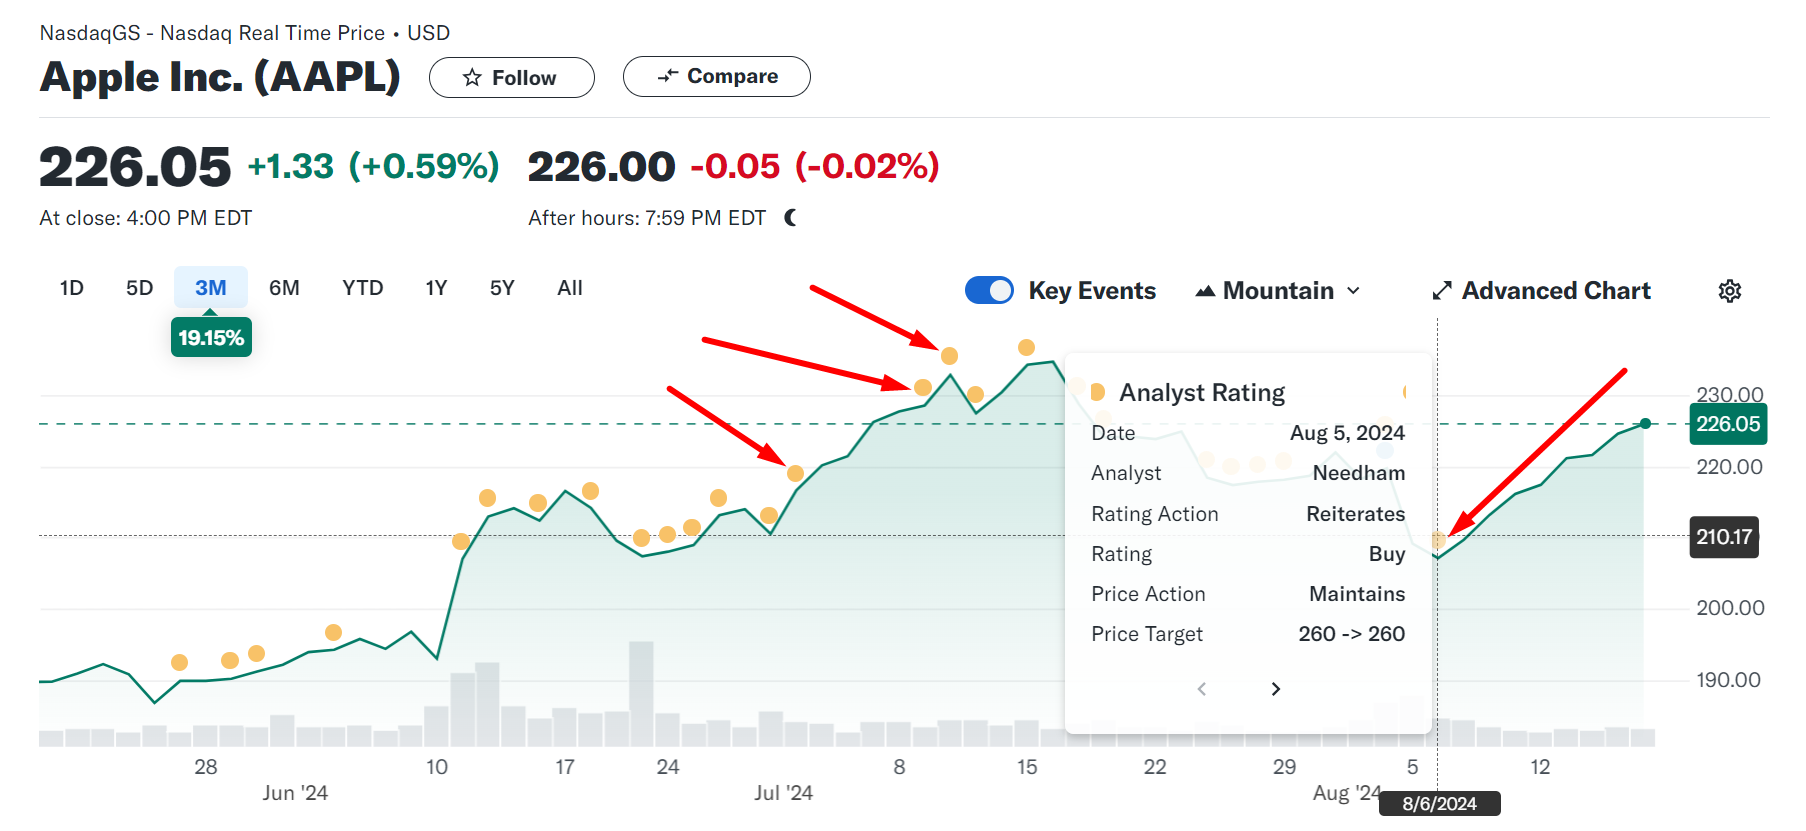The width and height of the screenshot is (1806, 831).
Task: Expand the Mountain chart type dropdown
Action: 1353,291
